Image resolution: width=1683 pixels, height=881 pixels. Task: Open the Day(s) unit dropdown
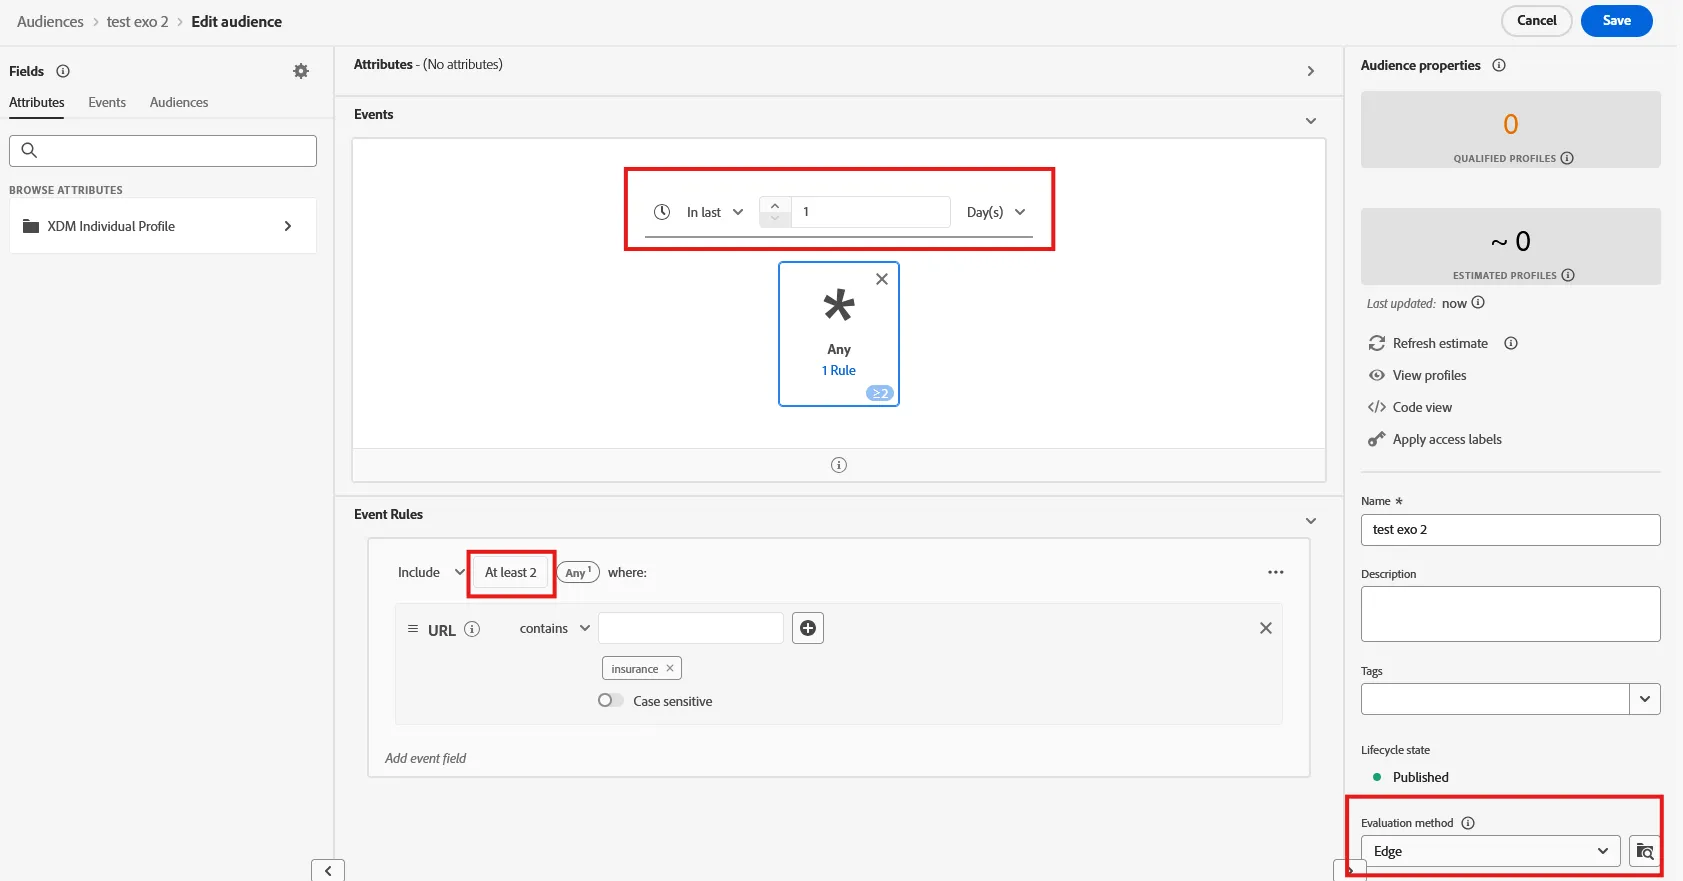tap(996, 212)
